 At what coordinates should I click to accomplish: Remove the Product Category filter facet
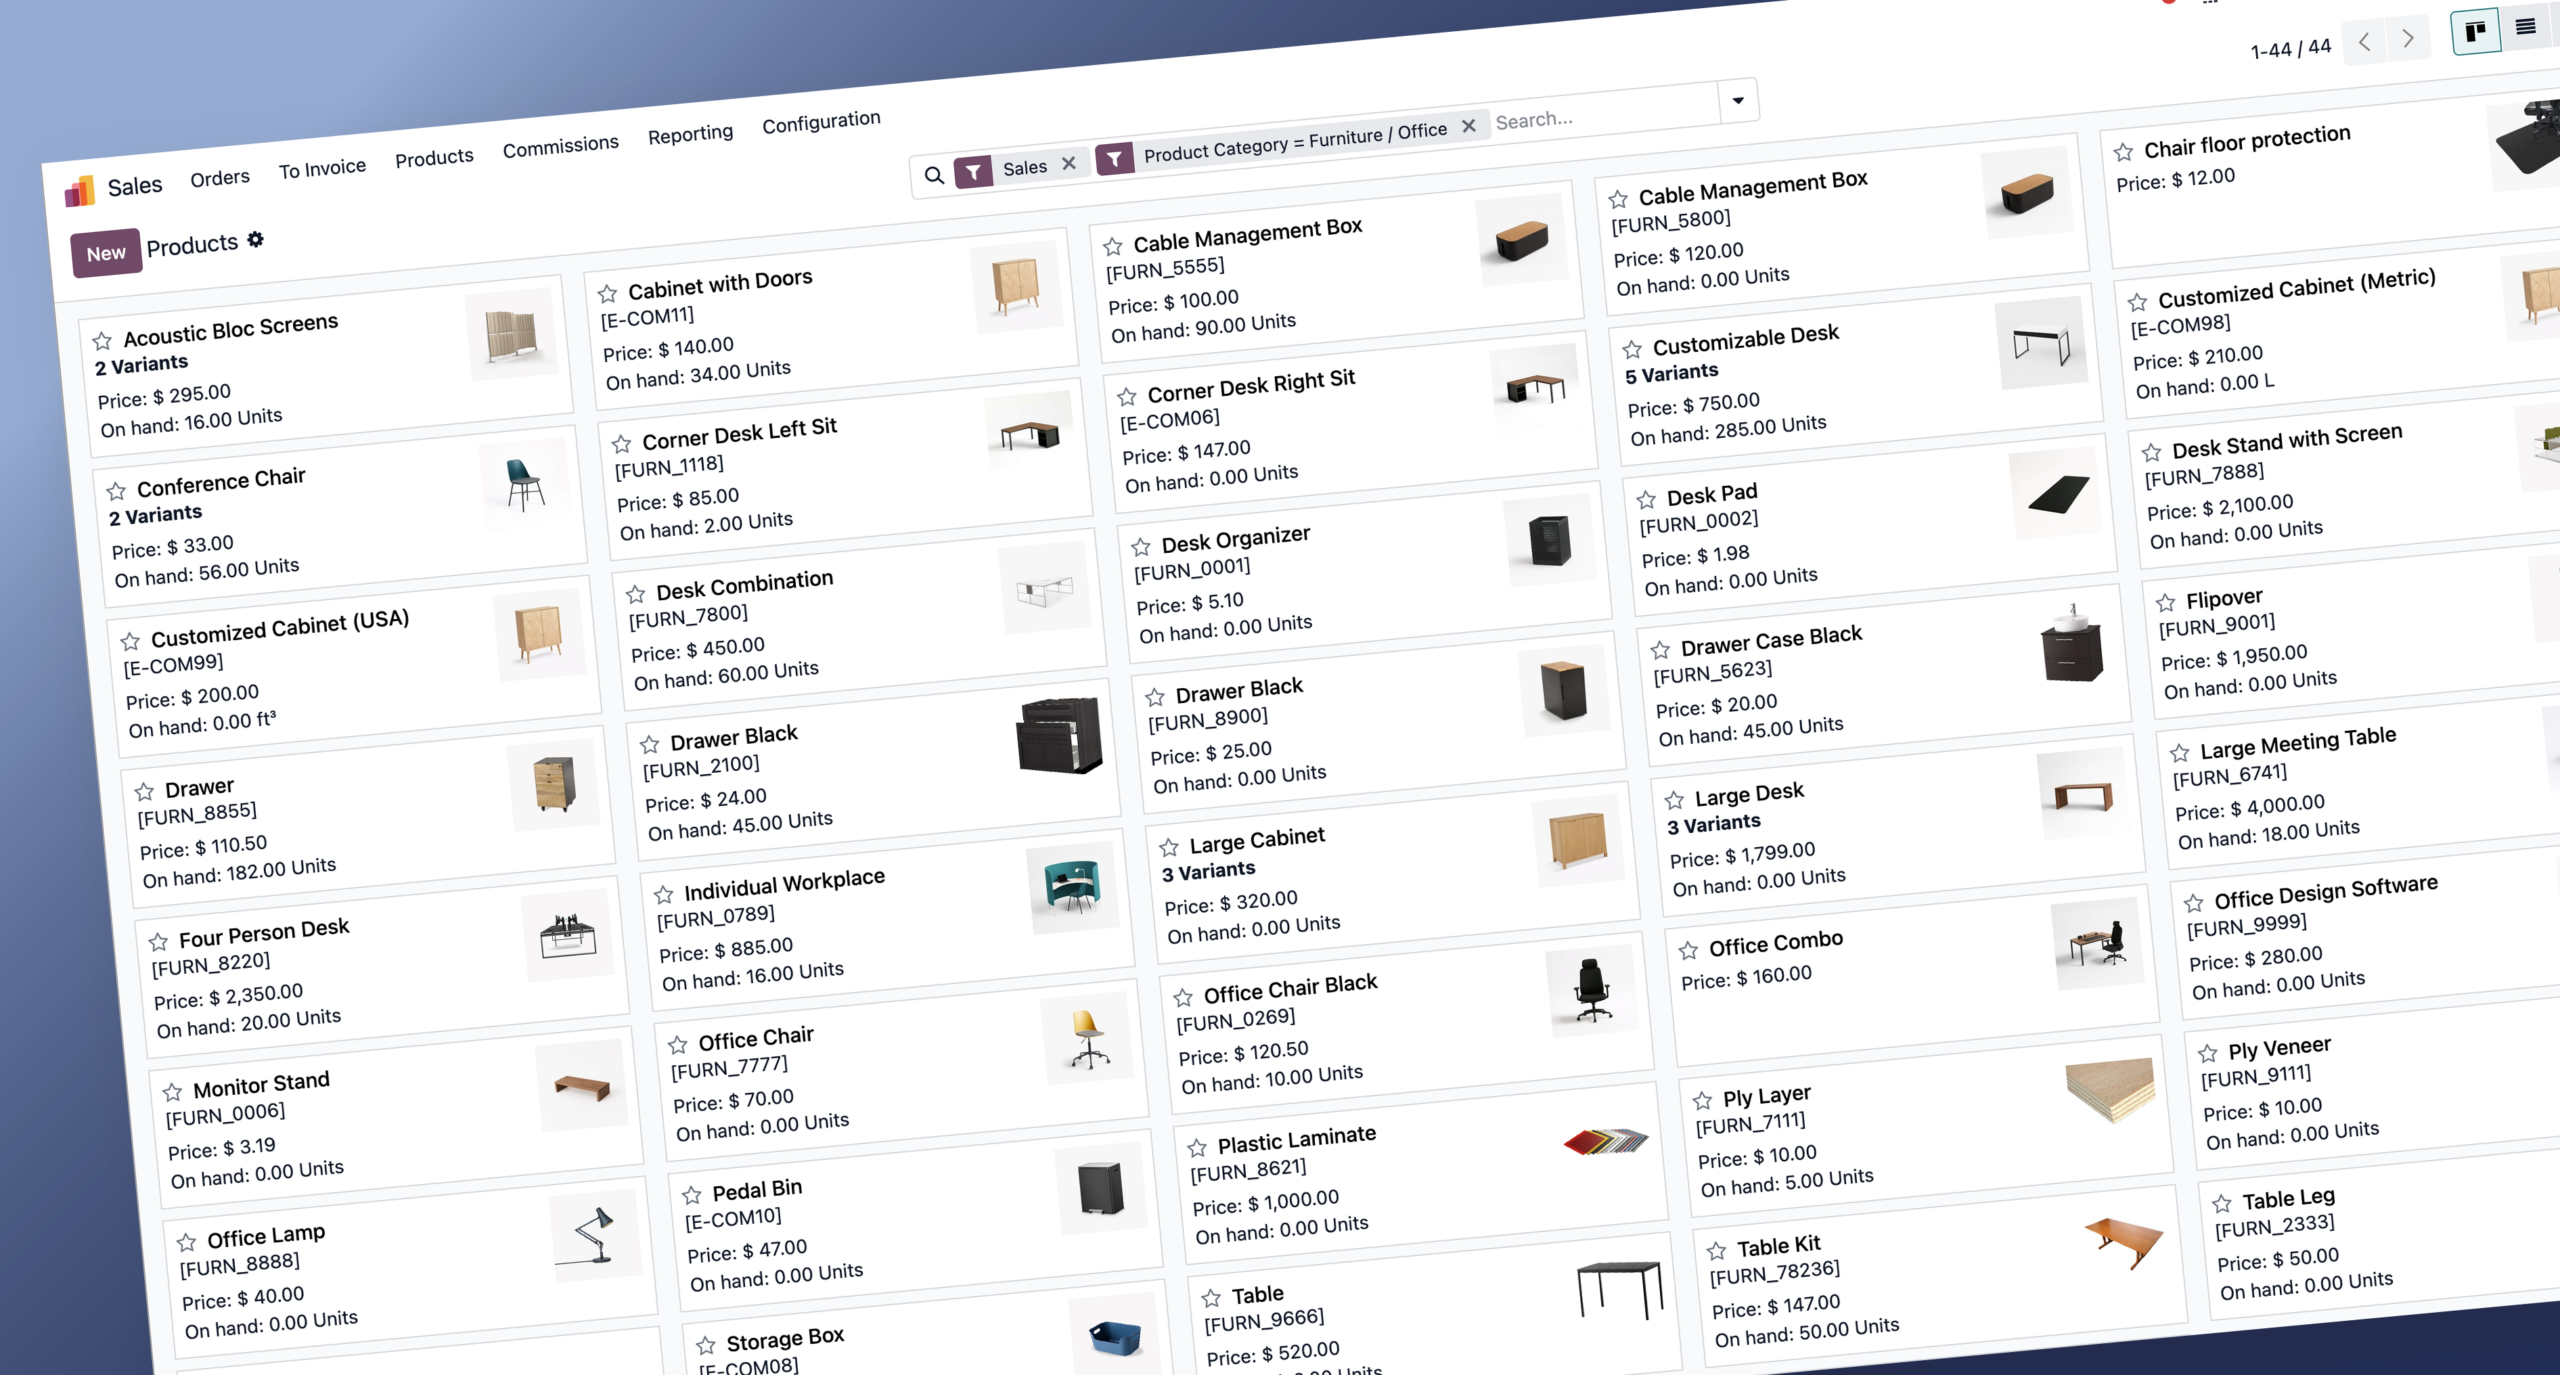(1469, 126)
